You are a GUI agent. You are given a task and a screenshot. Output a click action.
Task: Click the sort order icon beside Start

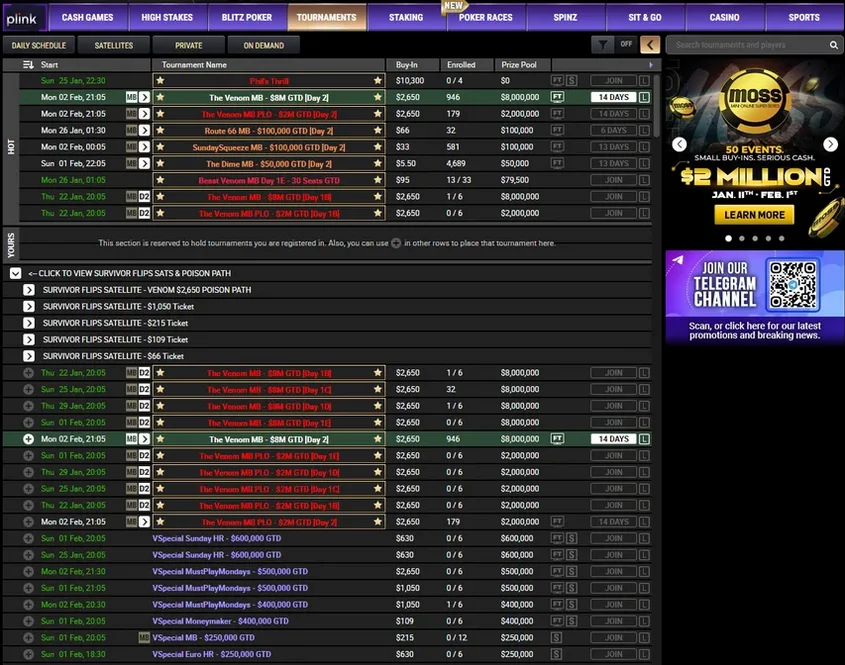tap(28, 65)
